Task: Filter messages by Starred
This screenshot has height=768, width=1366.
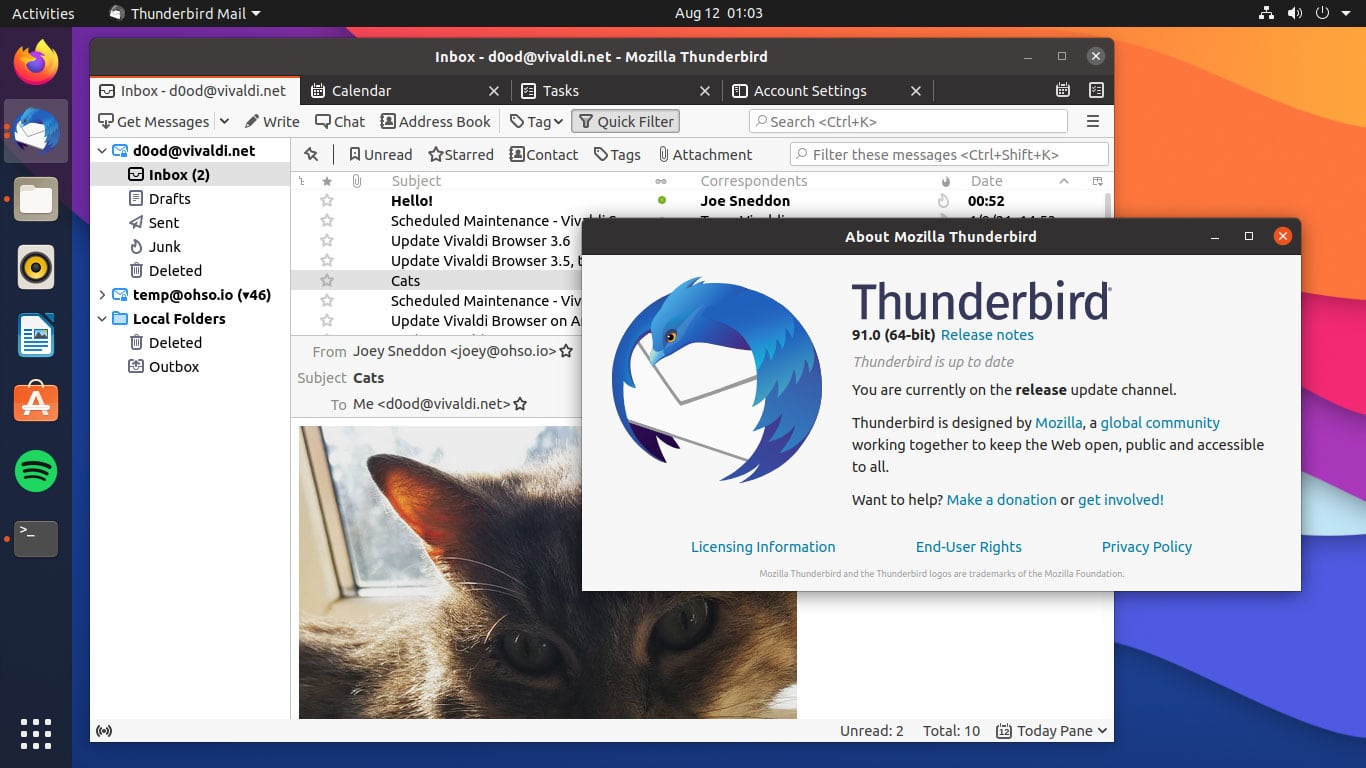Action: (x=461, y=155)
